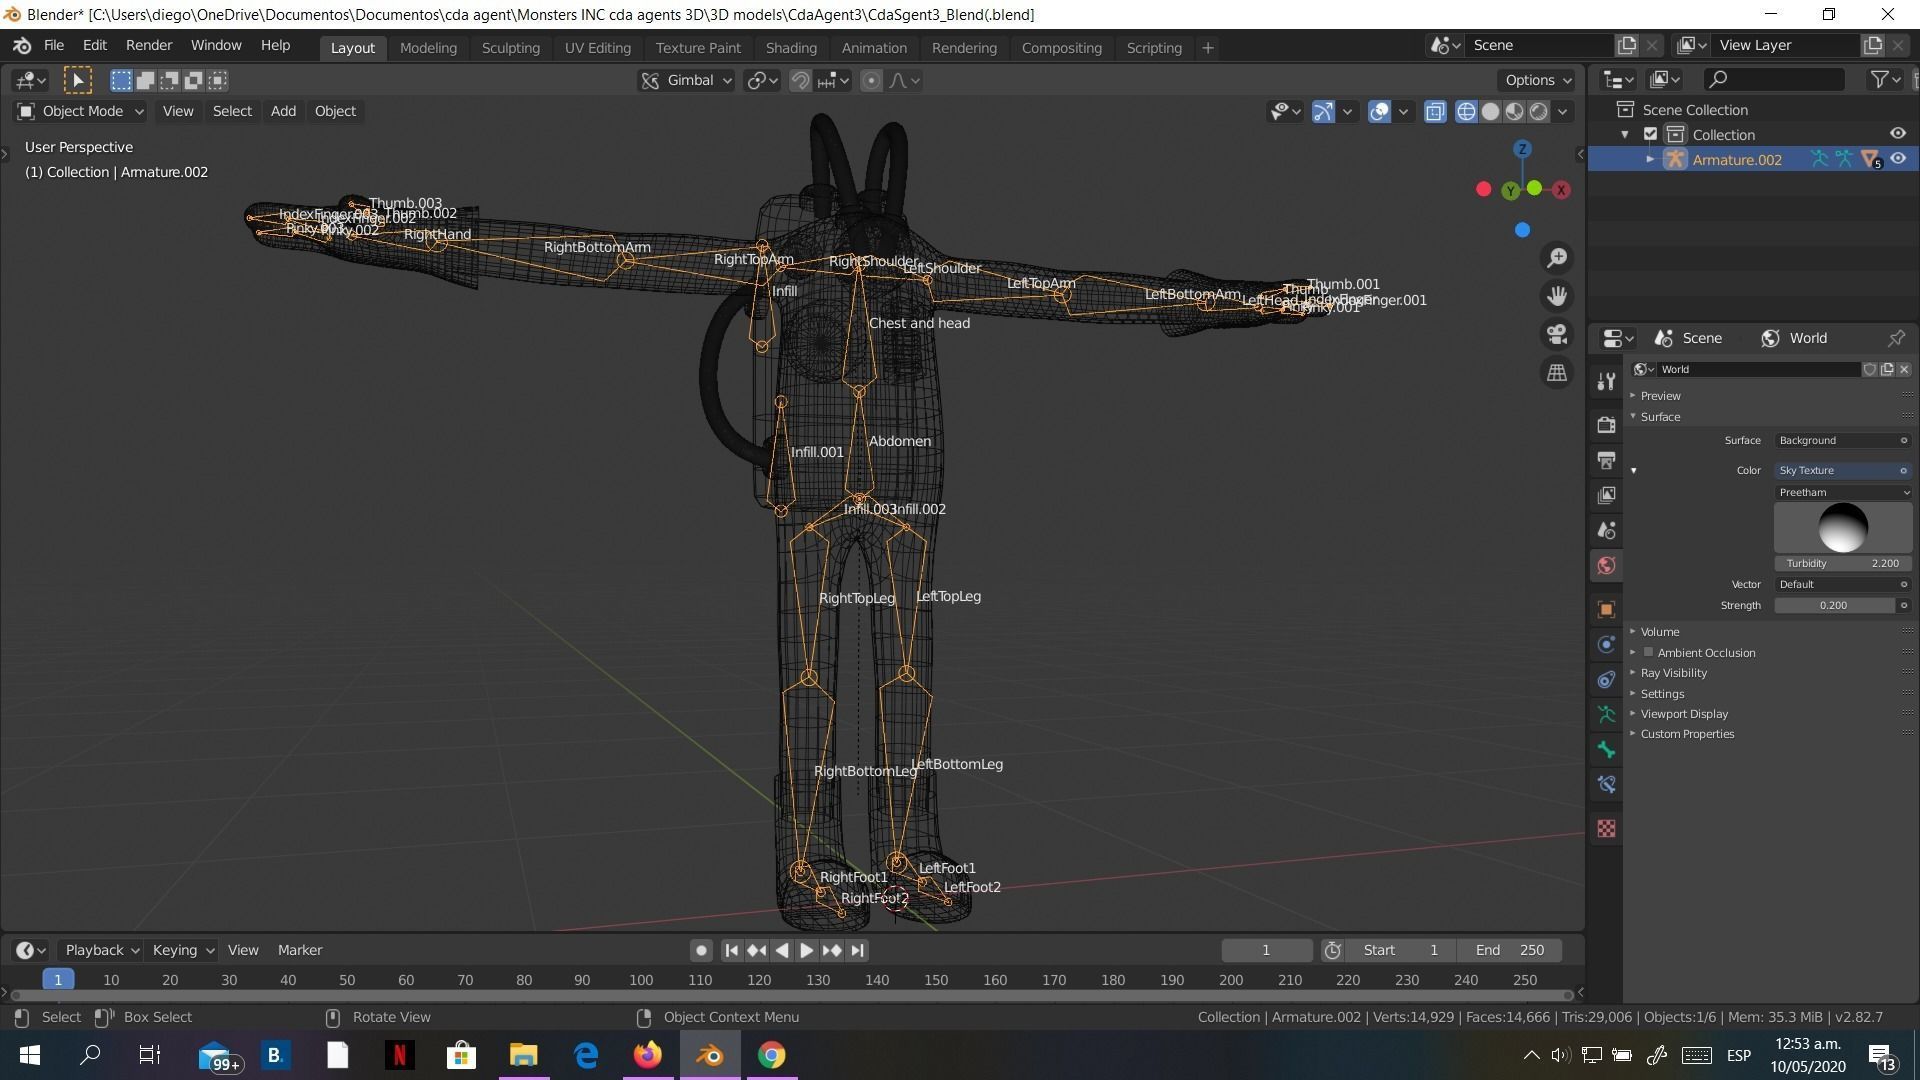Hide Armature.002 using its eye icon
This screenshot has height=1080, width=1920.
[x=1897, y=158]
